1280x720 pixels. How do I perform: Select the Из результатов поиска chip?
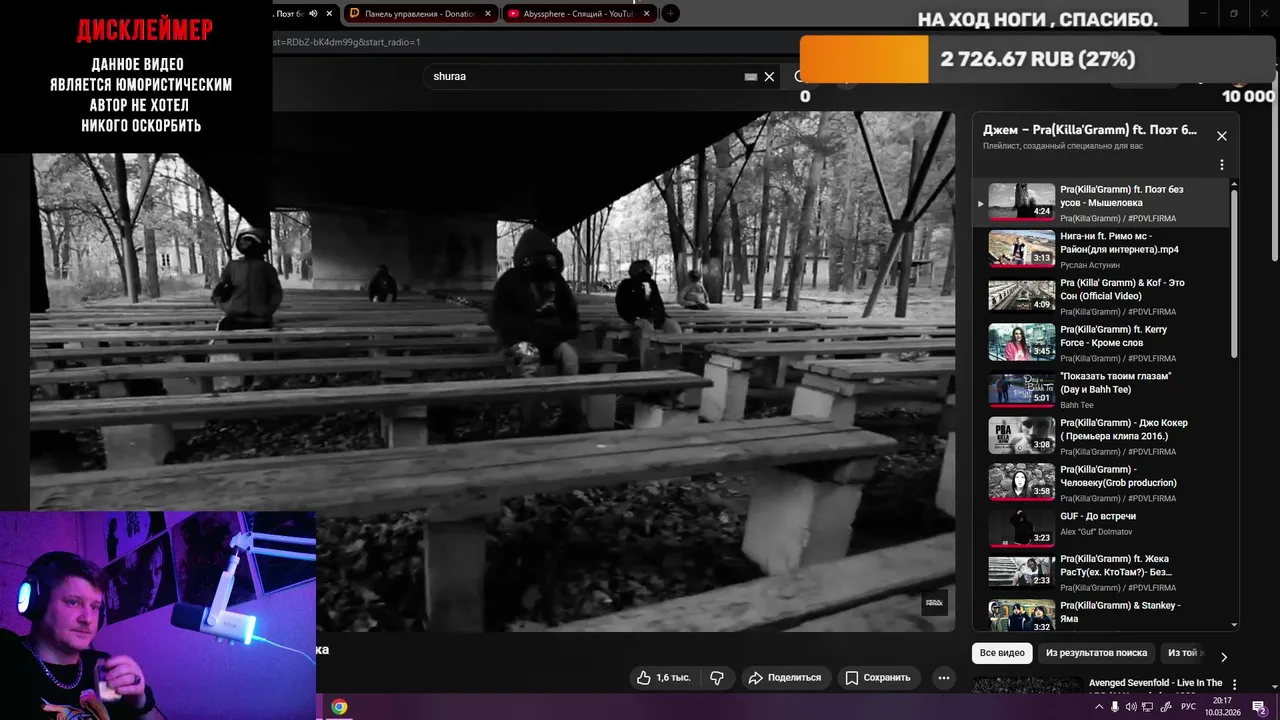1096,653
